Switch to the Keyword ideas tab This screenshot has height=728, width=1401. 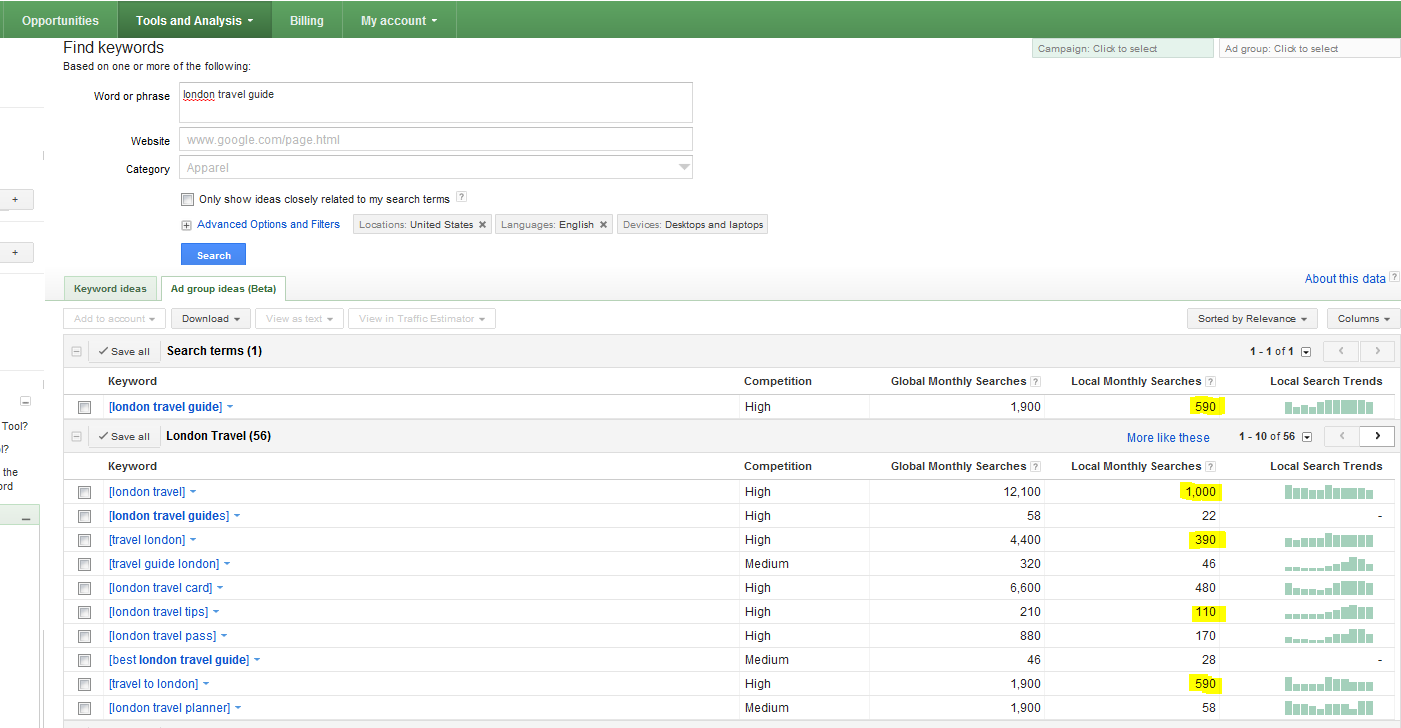tap(110, 289)
